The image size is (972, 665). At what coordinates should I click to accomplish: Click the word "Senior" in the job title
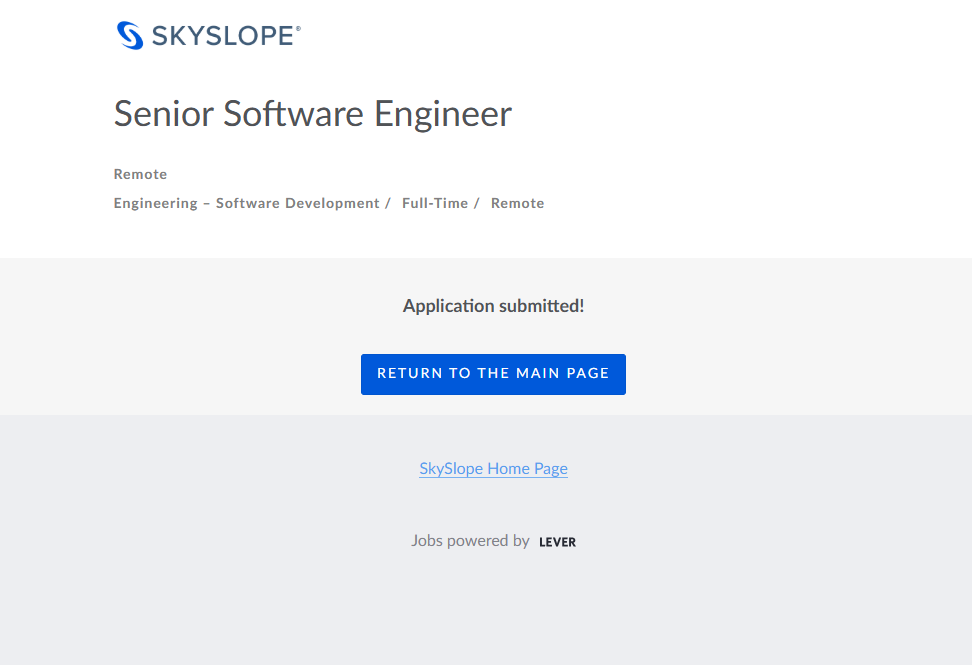click(164, 114)
